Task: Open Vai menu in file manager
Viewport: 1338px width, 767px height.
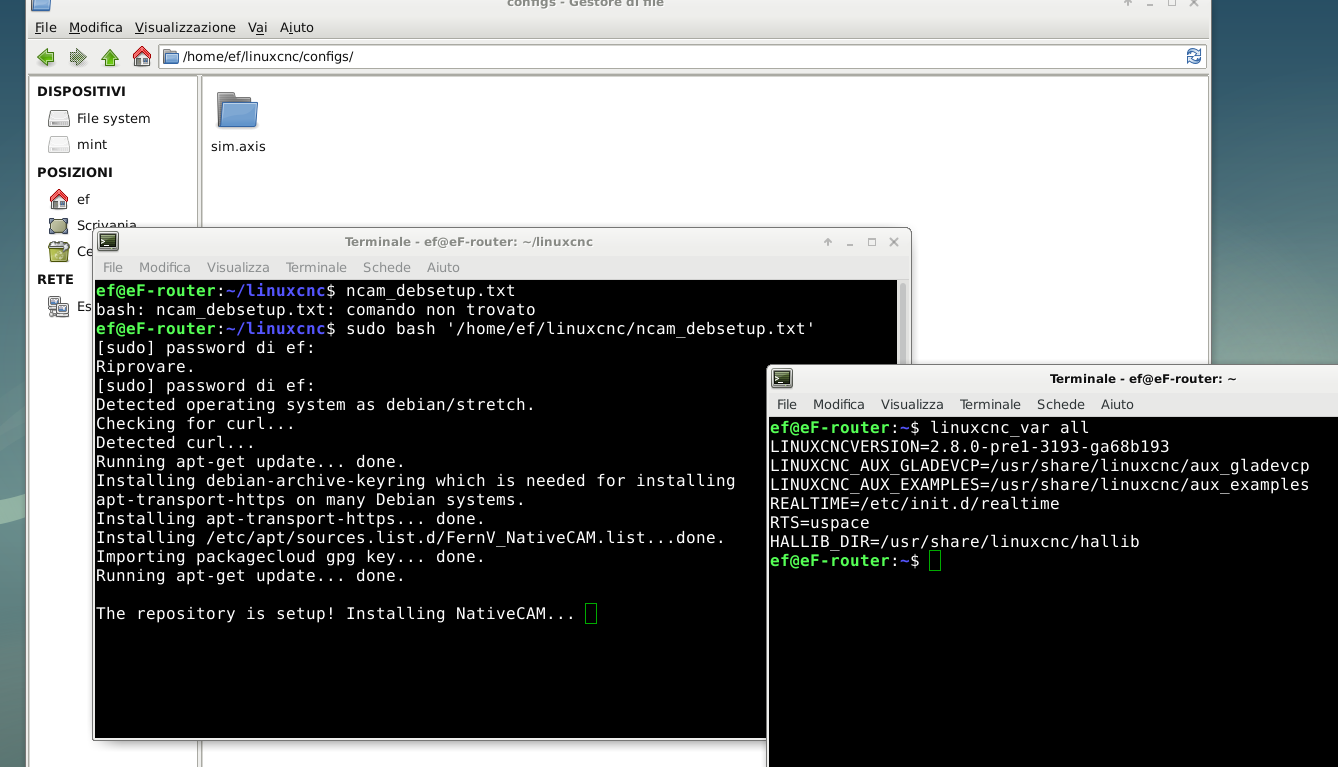Action: tap(257, 27)
